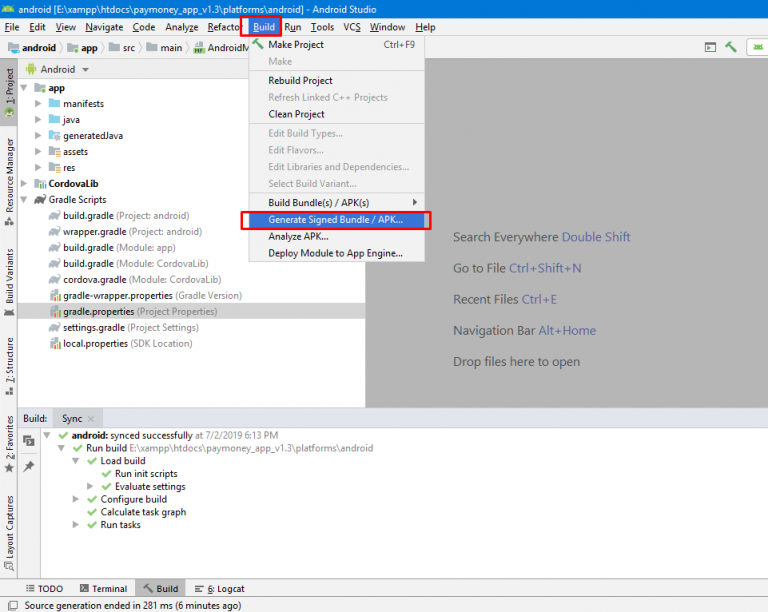The image size is (768, 612).
Task: Open the Build Bundle(s) / APK(s) submenu
Action: (x=335, y=202)
